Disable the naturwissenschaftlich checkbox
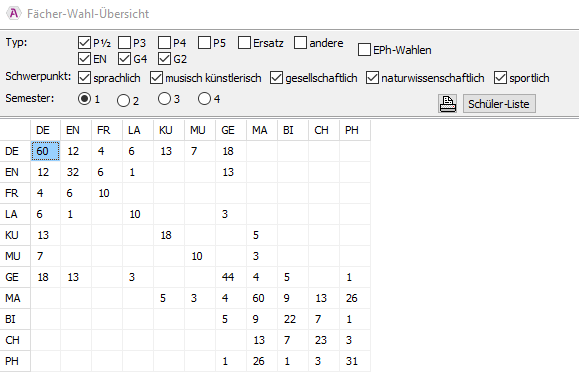Image resolution: width=579 pixels, height=379 pixels. coord(372,78)
